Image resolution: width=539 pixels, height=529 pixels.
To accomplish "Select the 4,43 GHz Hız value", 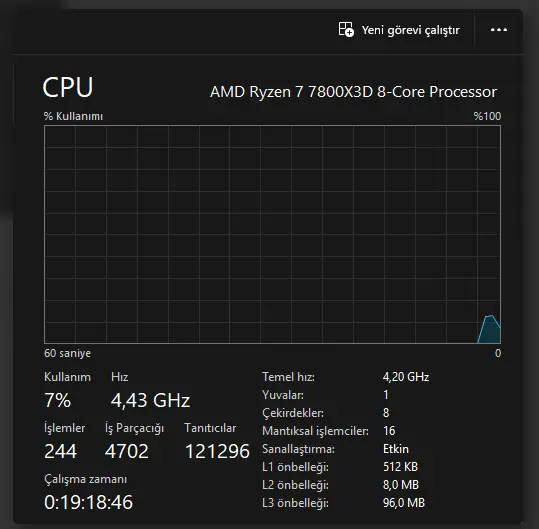I will [x=150, y=400].
